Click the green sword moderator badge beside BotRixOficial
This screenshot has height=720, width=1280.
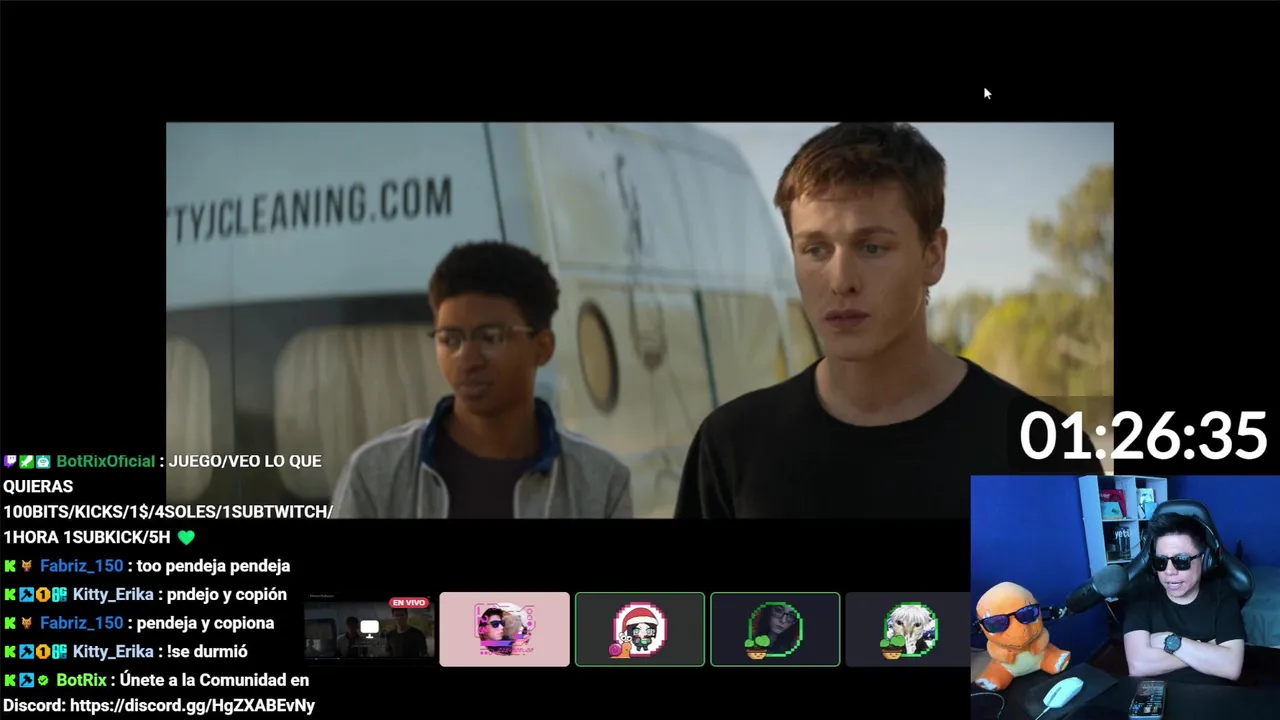point(26,461)
